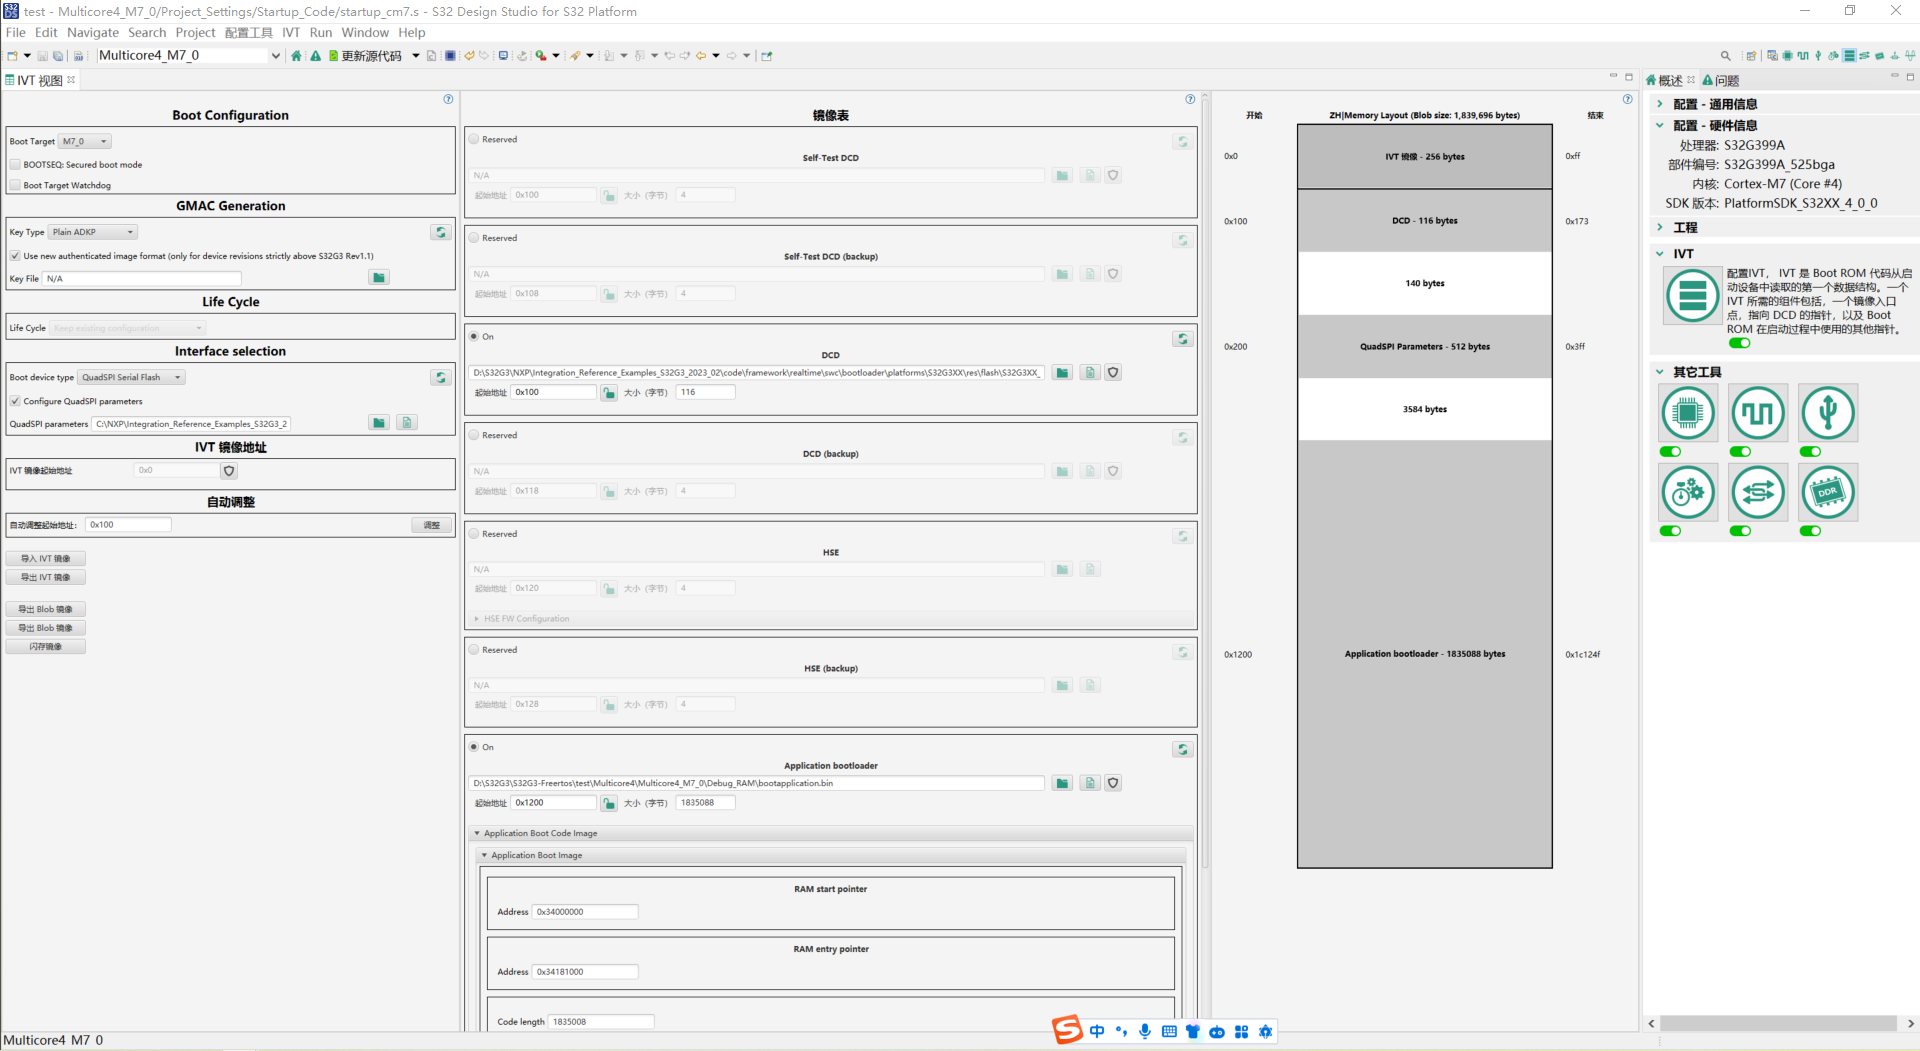
Task: Refresh the GMAC Generation section
Action: [x=440, y=232]
